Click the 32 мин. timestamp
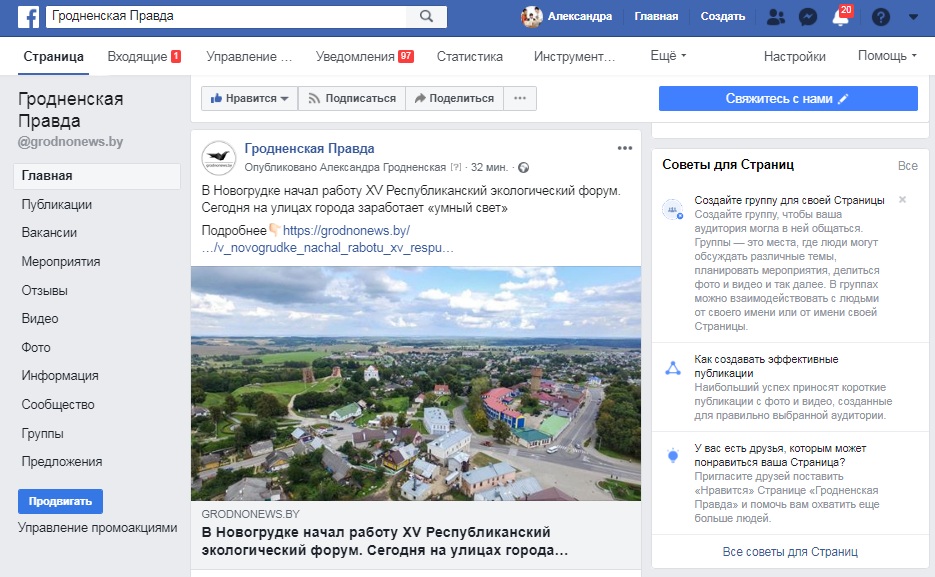935x577 pixels. [x=489, y=167]
